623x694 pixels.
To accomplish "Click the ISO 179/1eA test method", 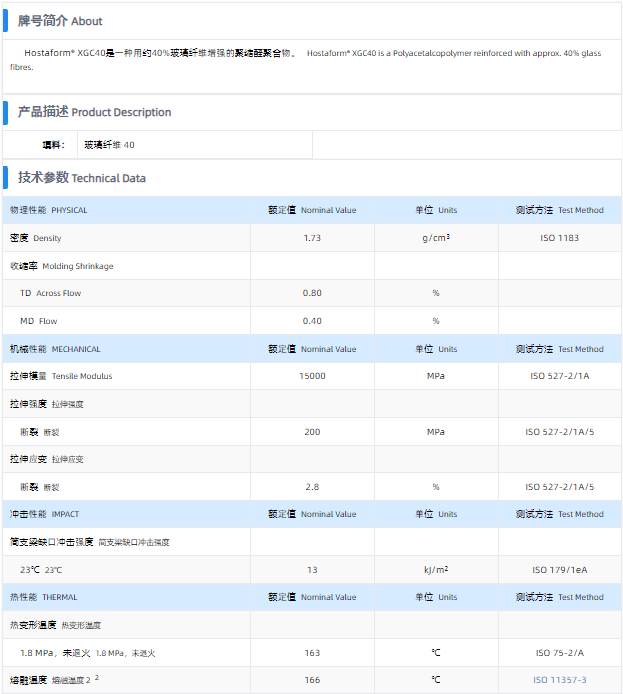I will click(560, 570).
